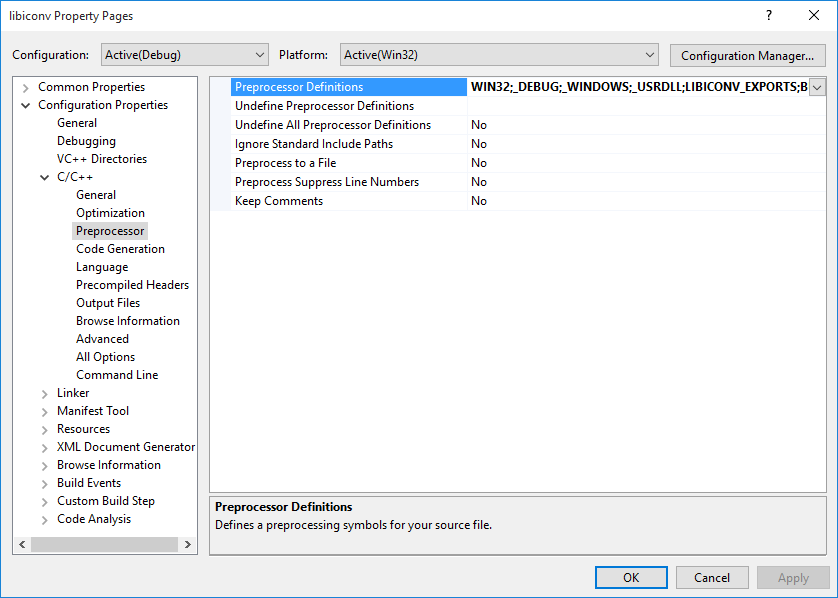Click the empty Undefine Preprocessor Definitions value
The height and width of the screenshot is (598, 838).
point(646,106)
